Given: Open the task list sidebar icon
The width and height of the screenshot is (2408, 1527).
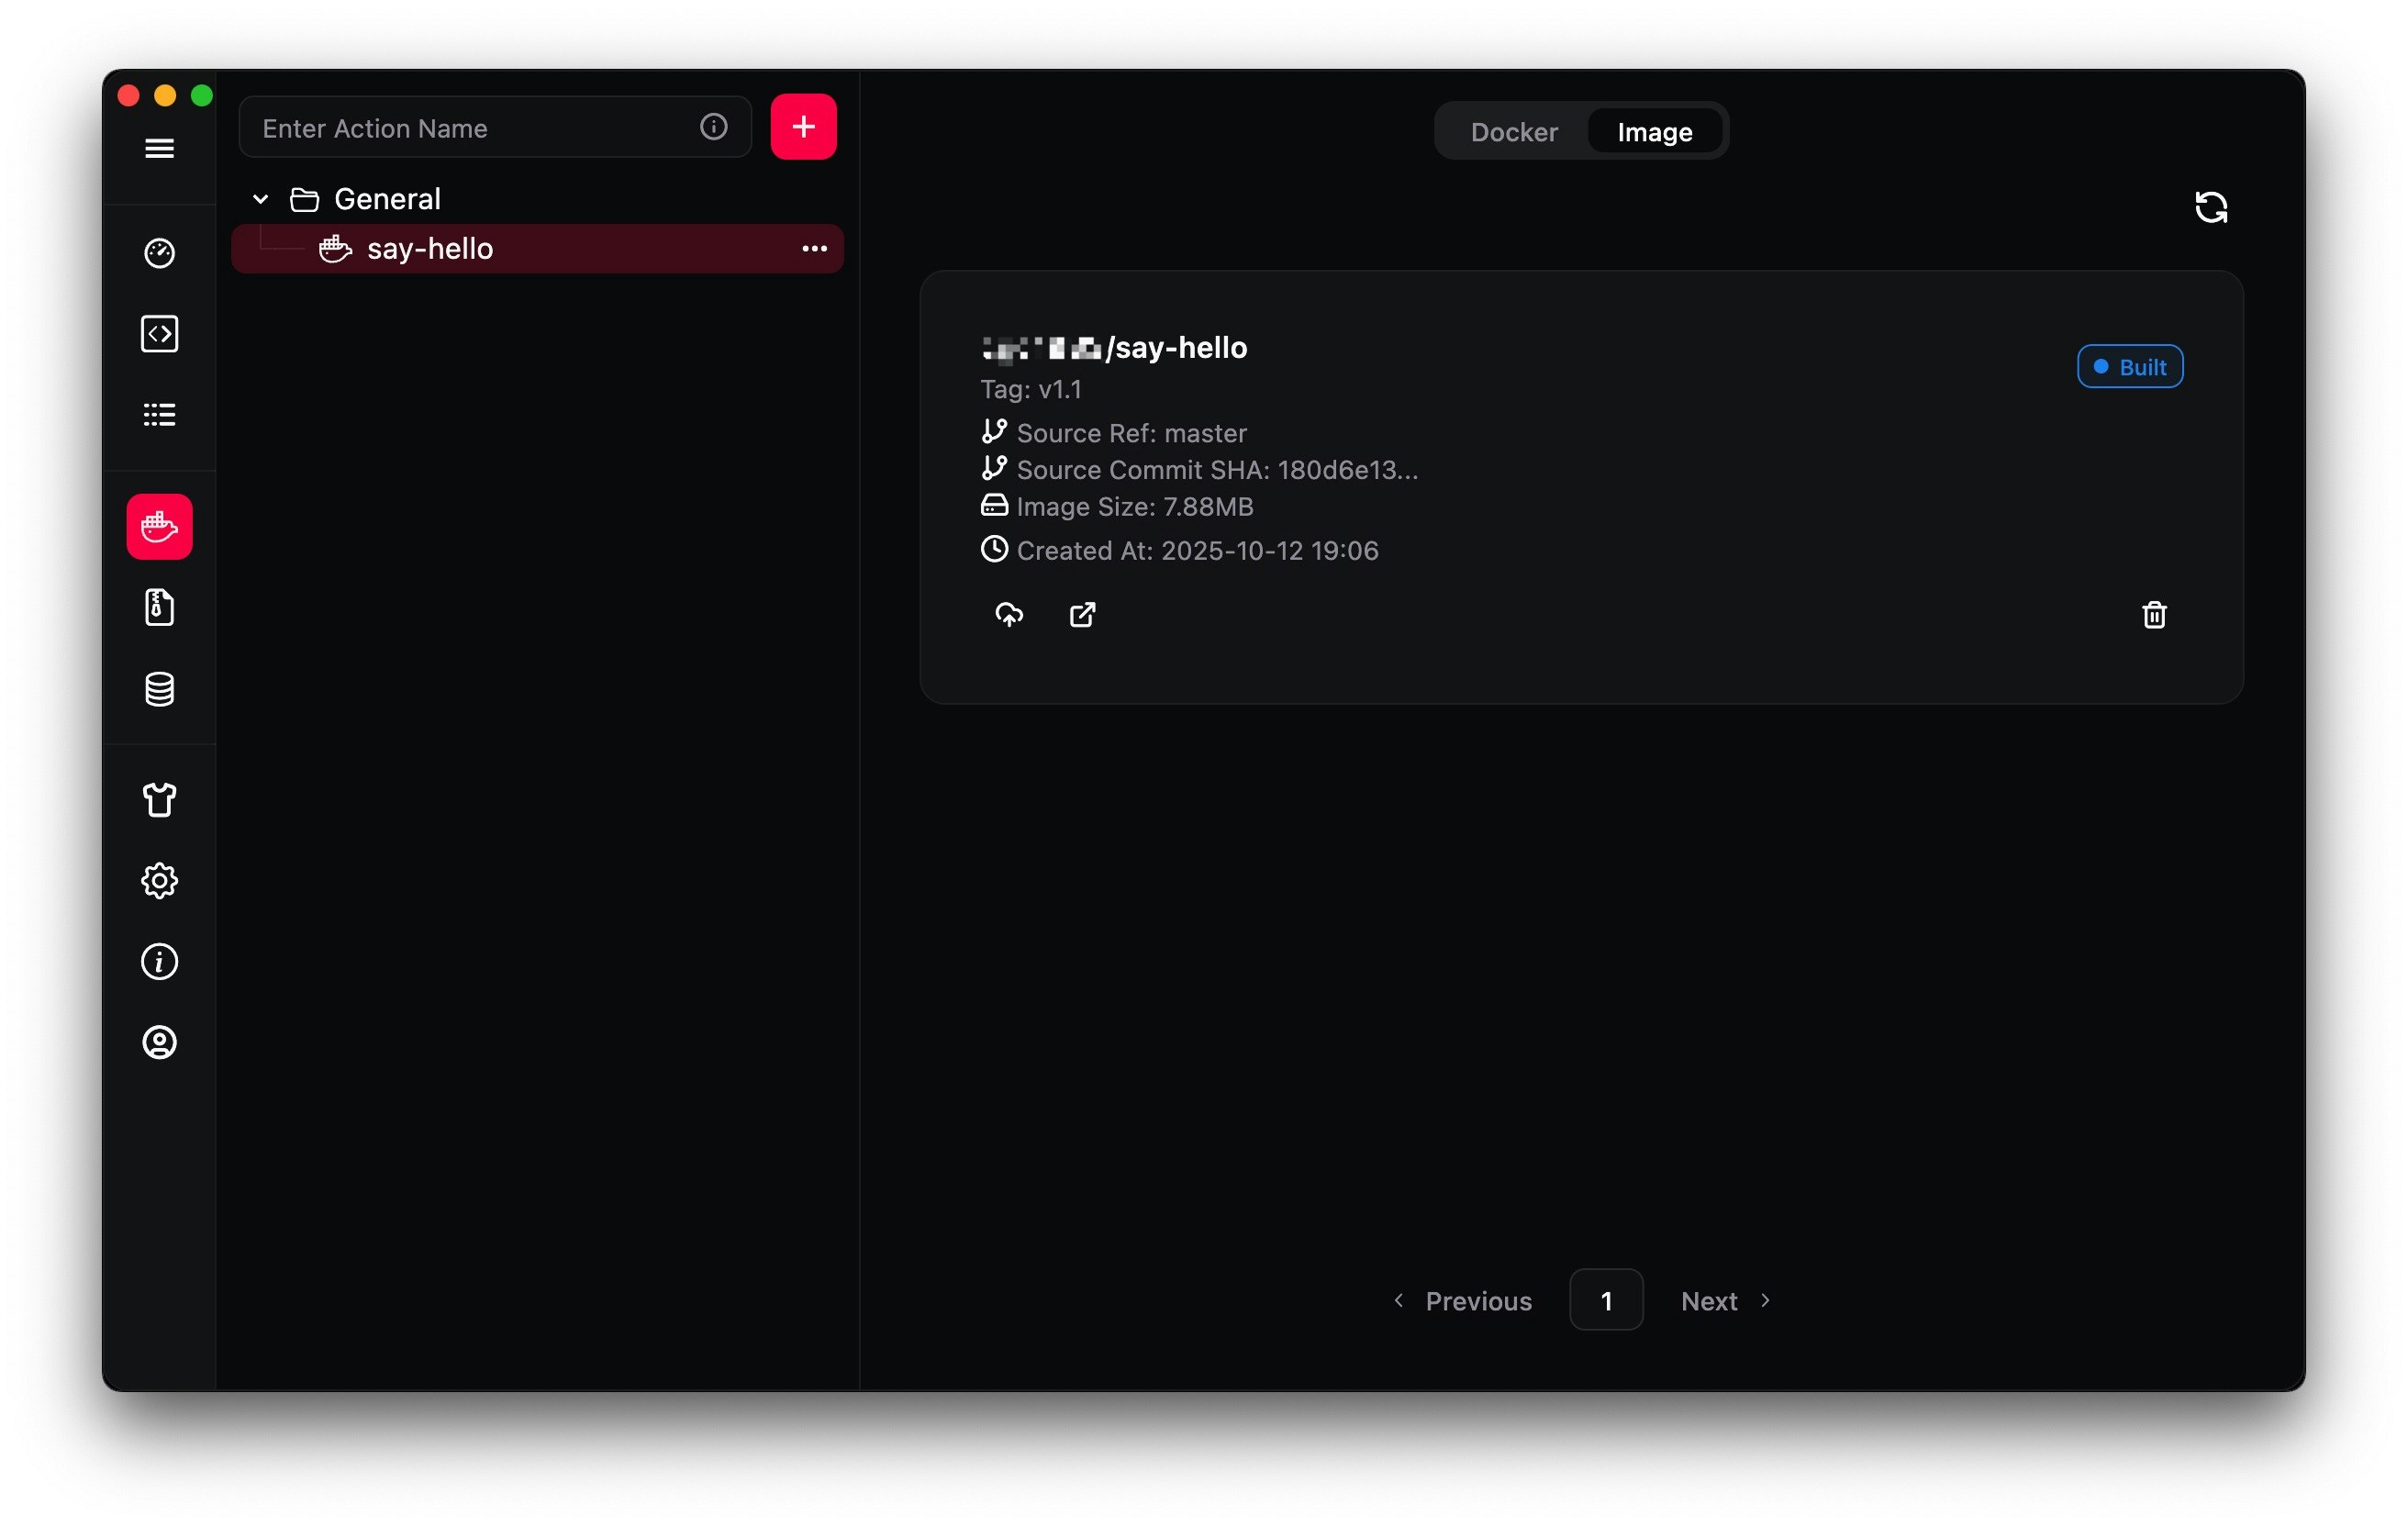Looking at the screenshot, I should [159, 414].
